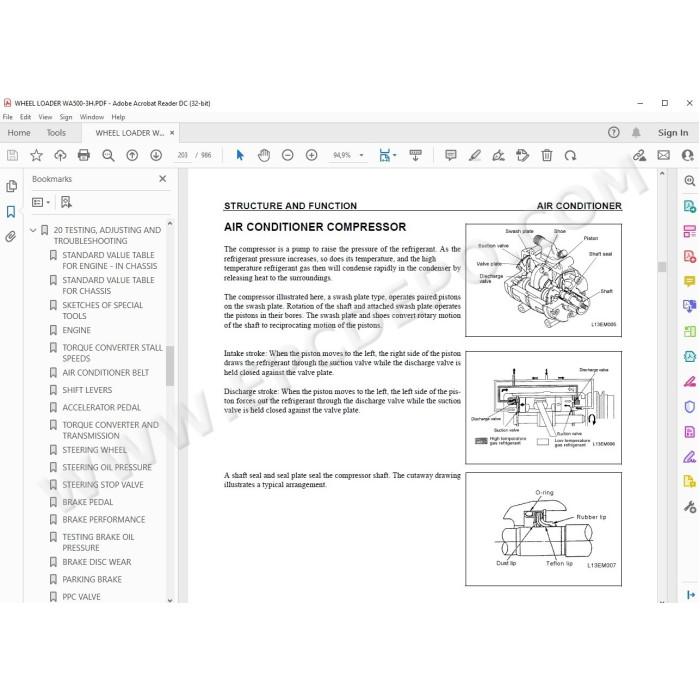Open bookmarks options dropdown

pos(41,202)
